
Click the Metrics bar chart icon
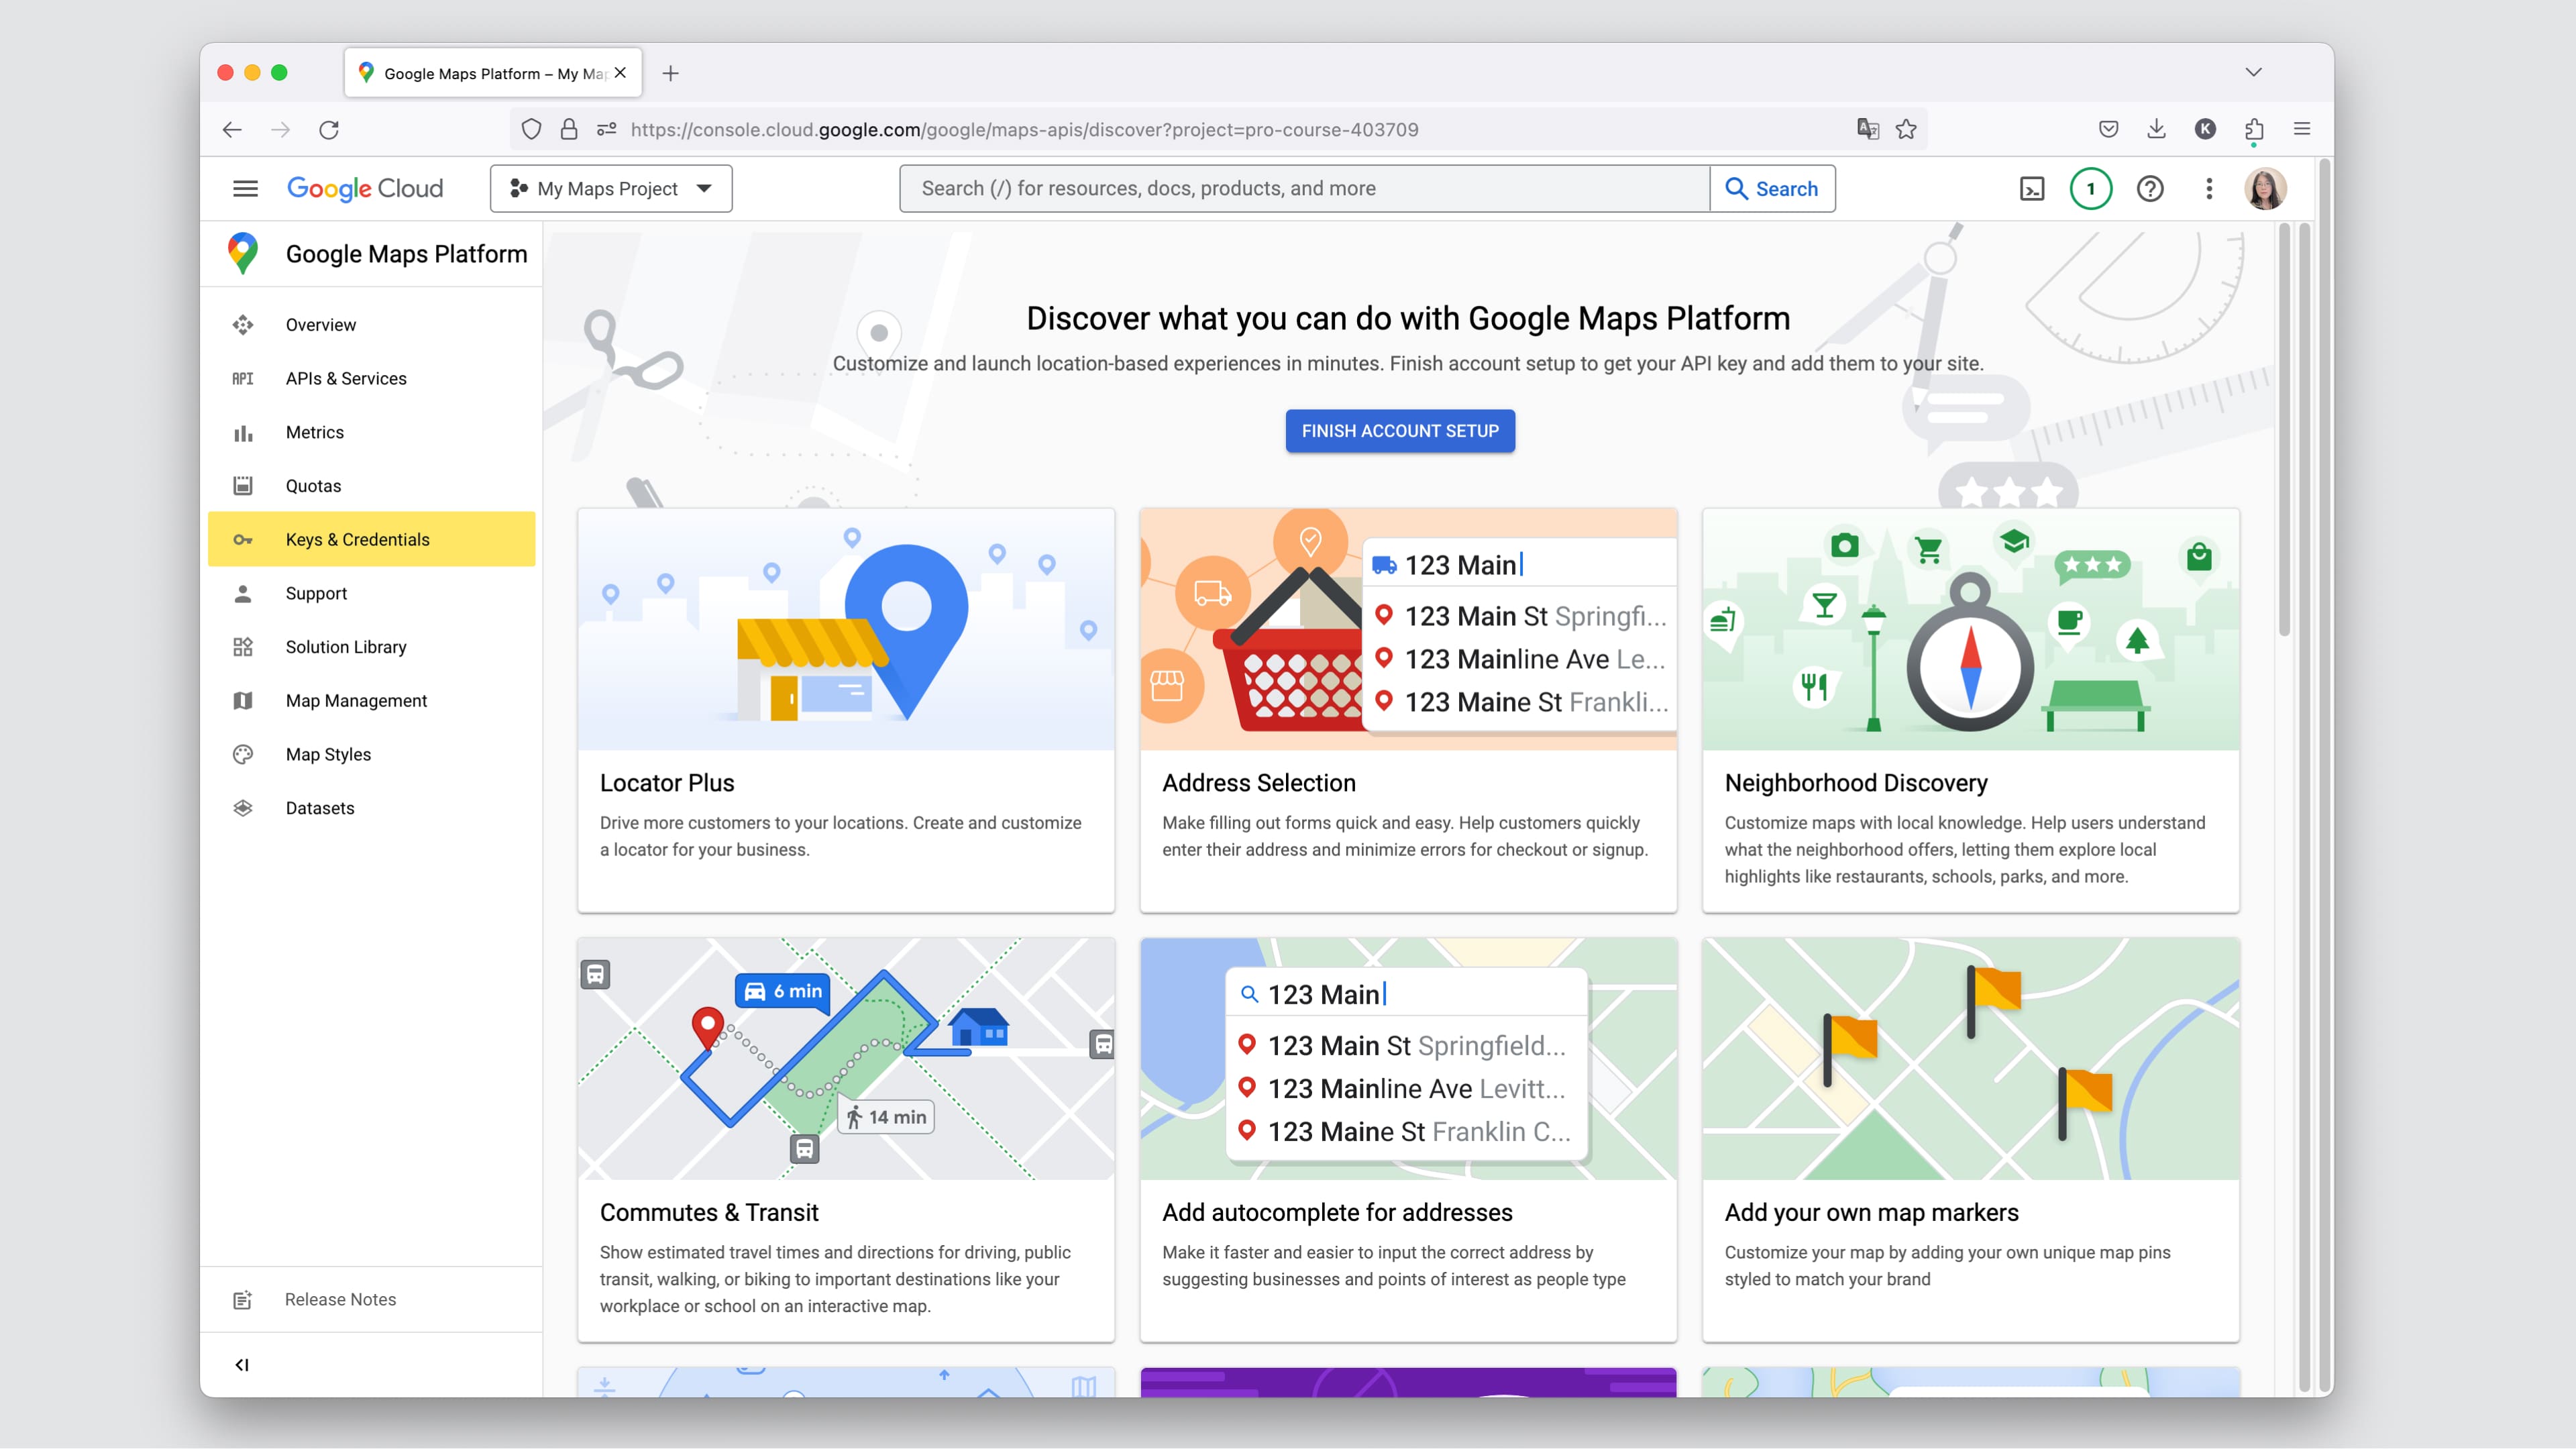(243, 433)
